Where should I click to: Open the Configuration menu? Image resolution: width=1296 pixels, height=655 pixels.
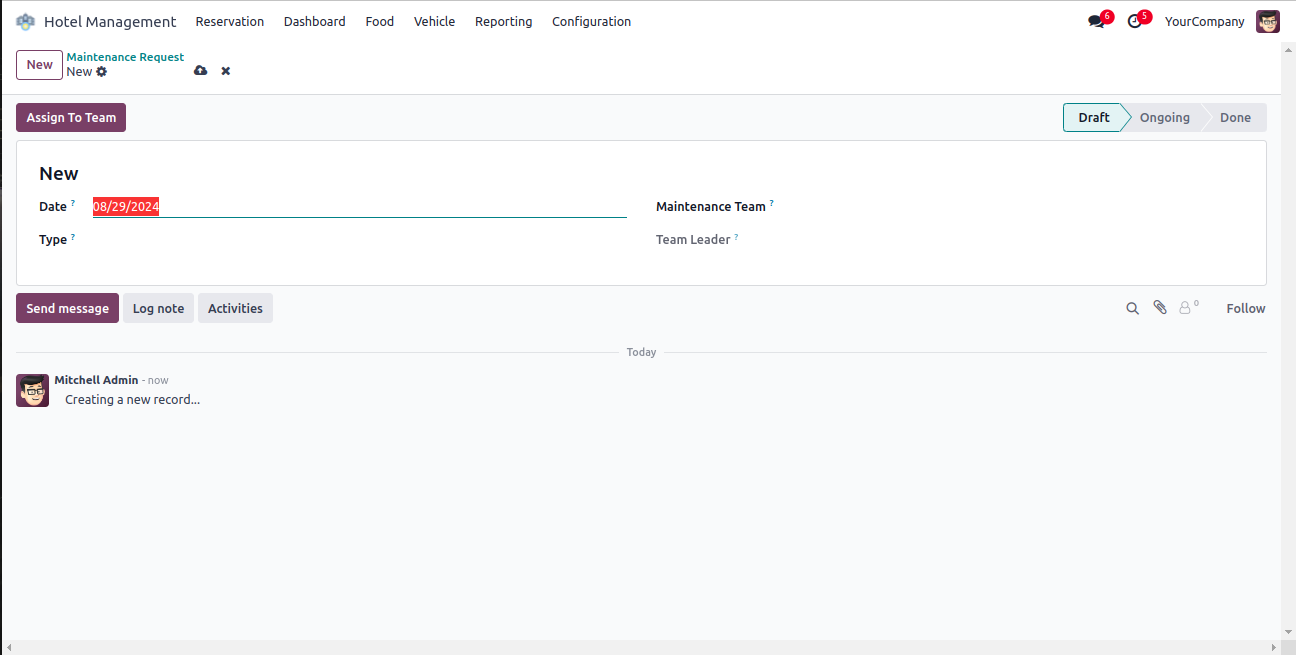coord(591,22)
